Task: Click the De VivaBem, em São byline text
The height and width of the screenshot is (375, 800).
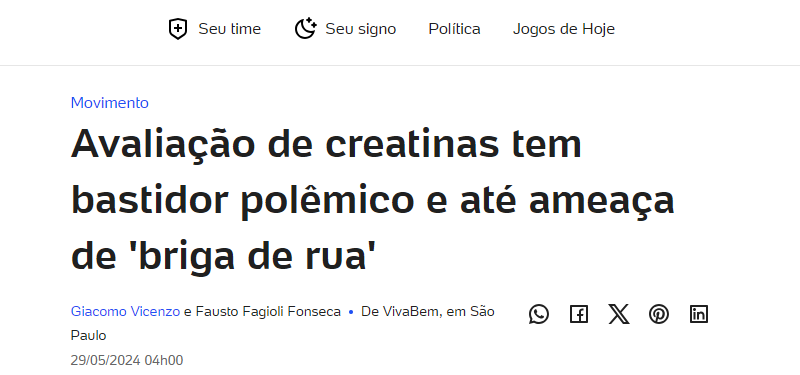Action: (428, 311)
